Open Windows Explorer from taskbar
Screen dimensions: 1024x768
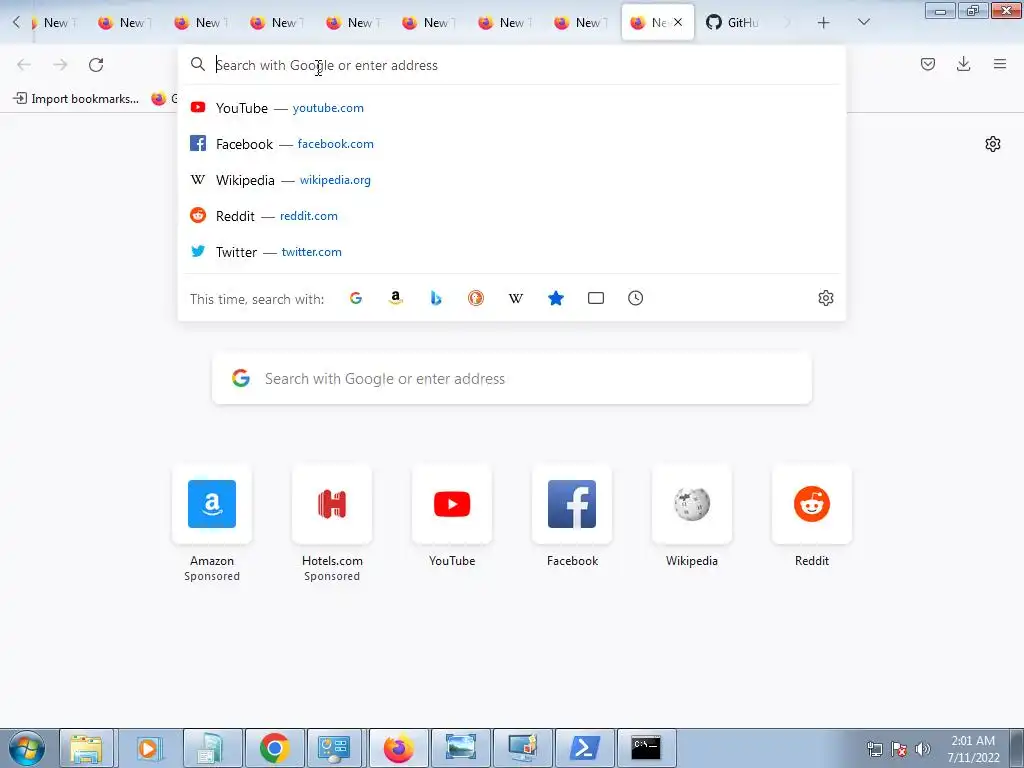coord(87,748)
